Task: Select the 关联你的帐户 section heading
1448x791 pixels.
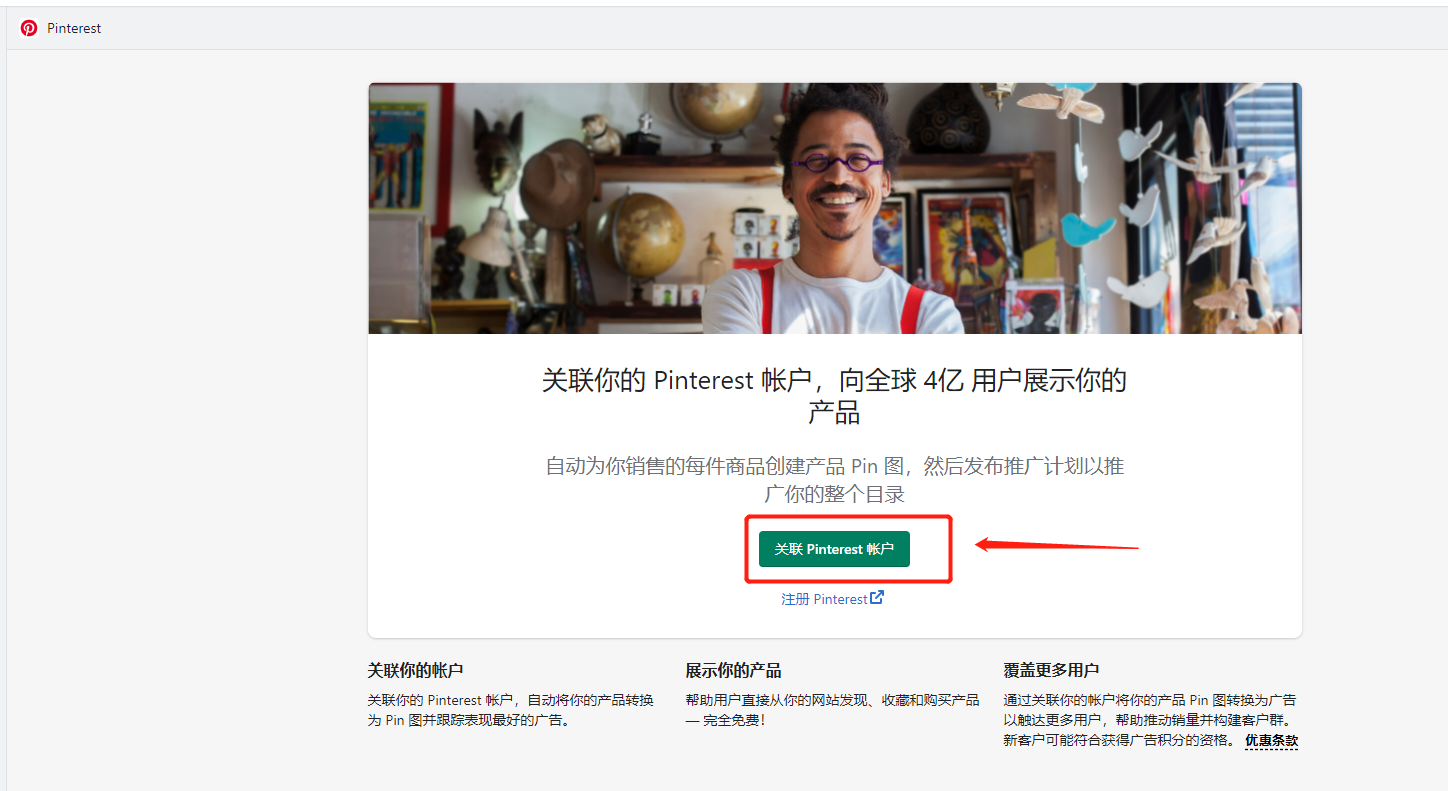Action: coord(415,670)
